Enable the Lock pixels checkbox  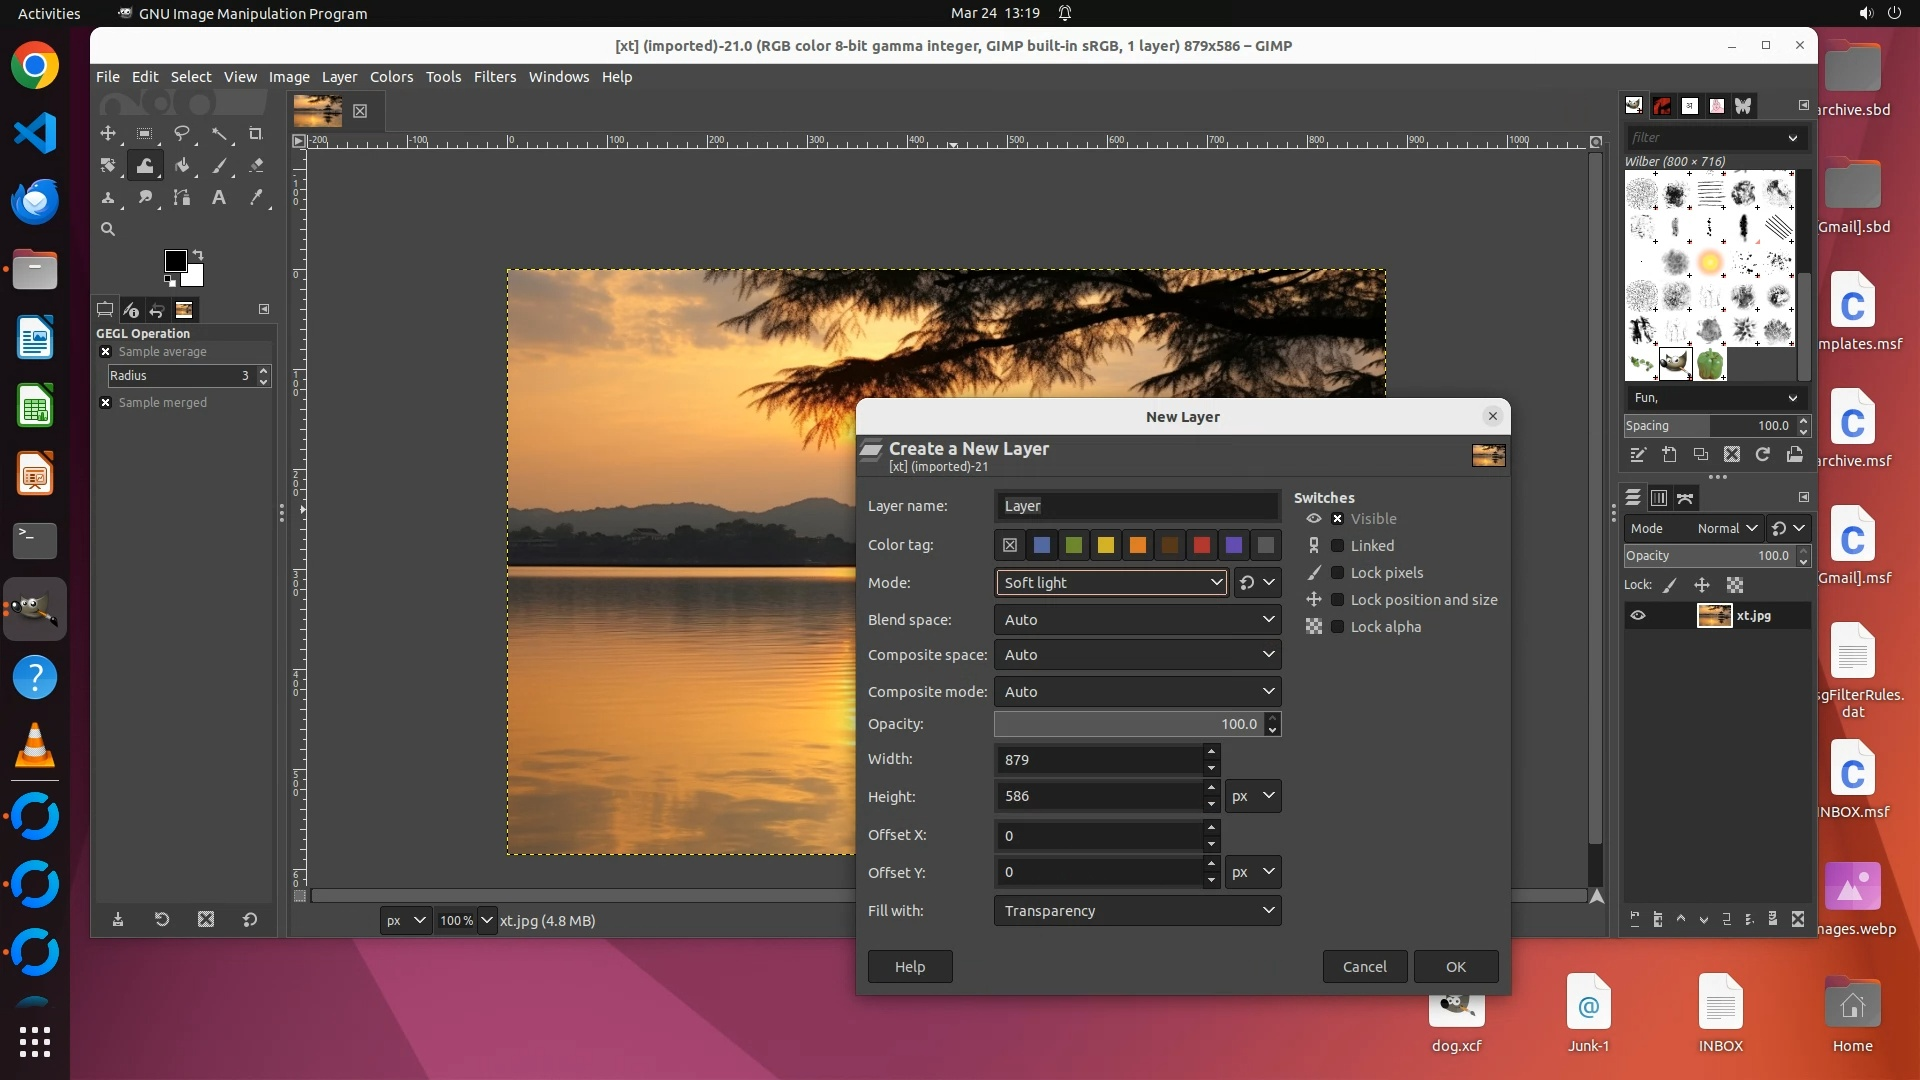(1337, 573)
